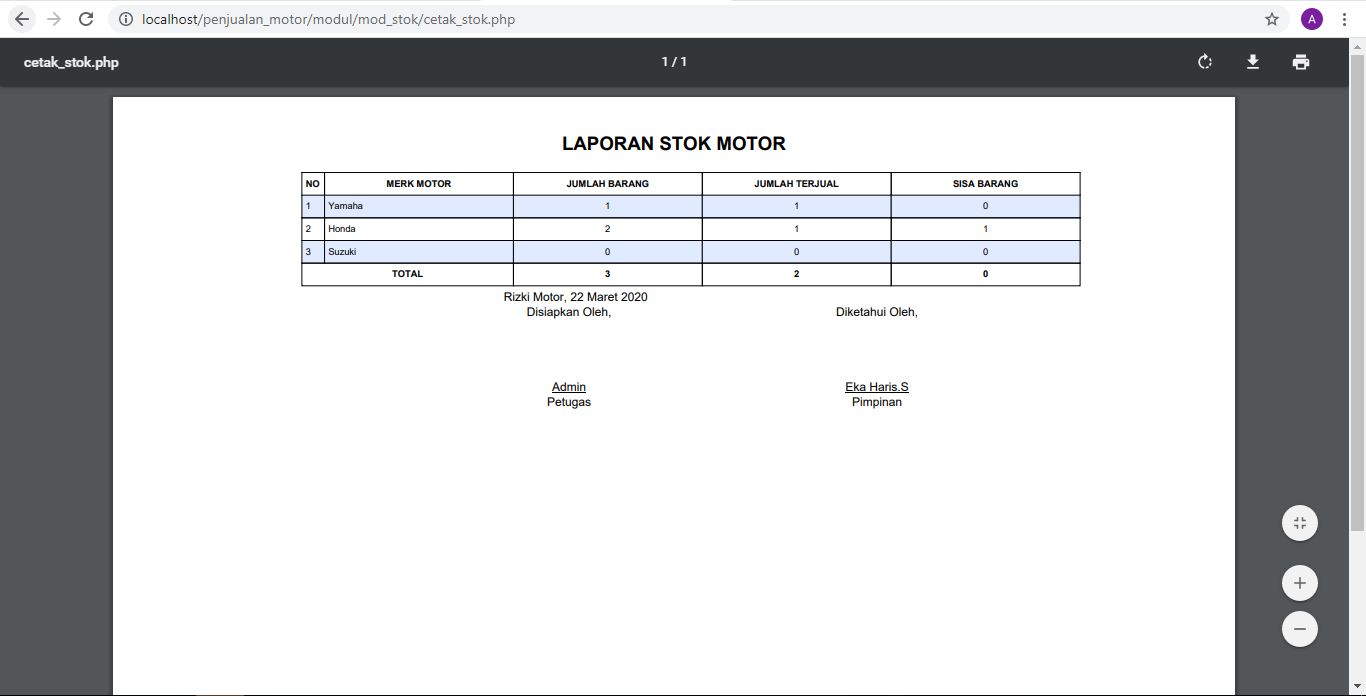1366x696 pixels.
Task: Rotate the PDF page clockwise
Action: click(1204, 61)
